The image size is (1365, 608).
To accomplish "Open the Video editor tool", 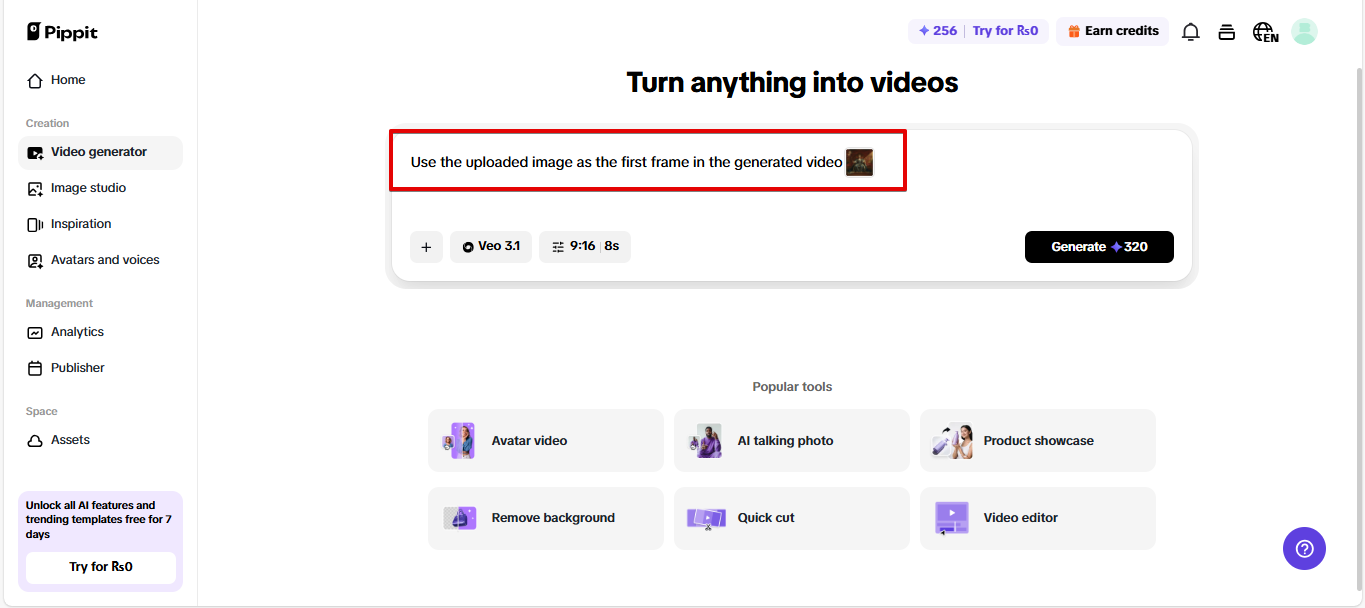I will [x=1038, y=518].
